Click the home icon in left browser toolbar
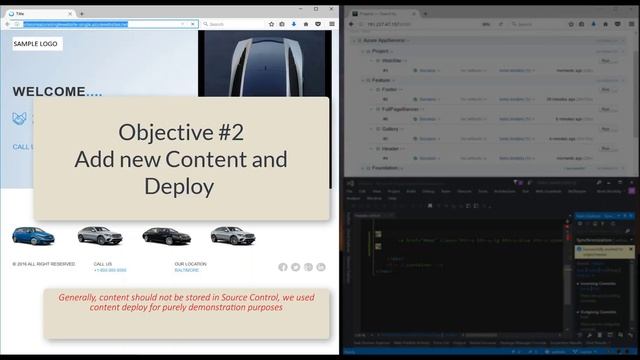The height and width of the screenshot is (360, 640). pyautogui.click(x=306, y=24)
